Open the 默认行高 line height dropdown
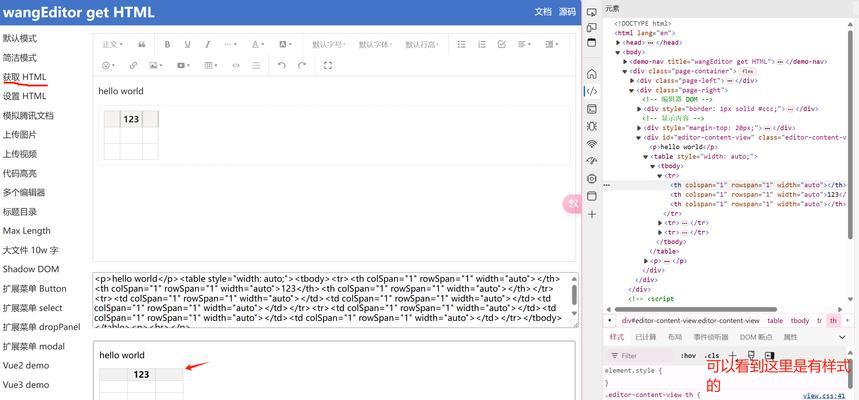859x400 pixels. point(422,44)
